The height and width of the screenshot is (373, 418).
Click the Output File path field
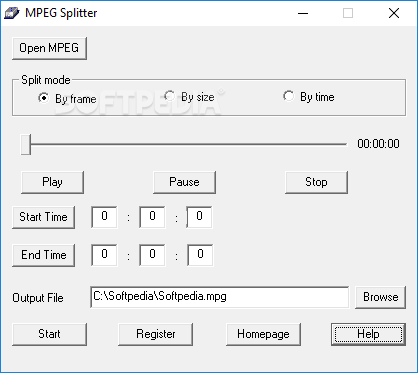pos(220,297)
